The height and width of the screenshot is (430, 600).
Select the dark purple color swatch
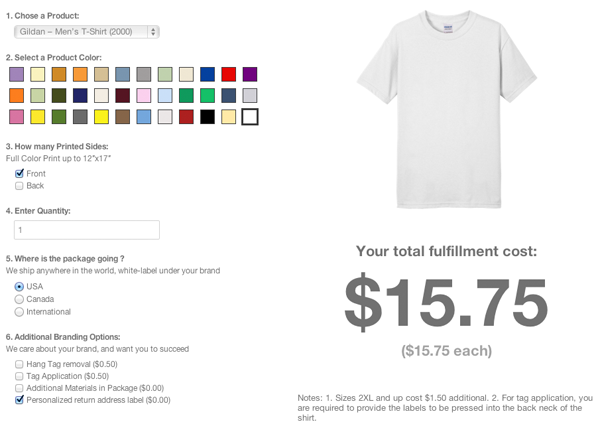tap(250, 74)
